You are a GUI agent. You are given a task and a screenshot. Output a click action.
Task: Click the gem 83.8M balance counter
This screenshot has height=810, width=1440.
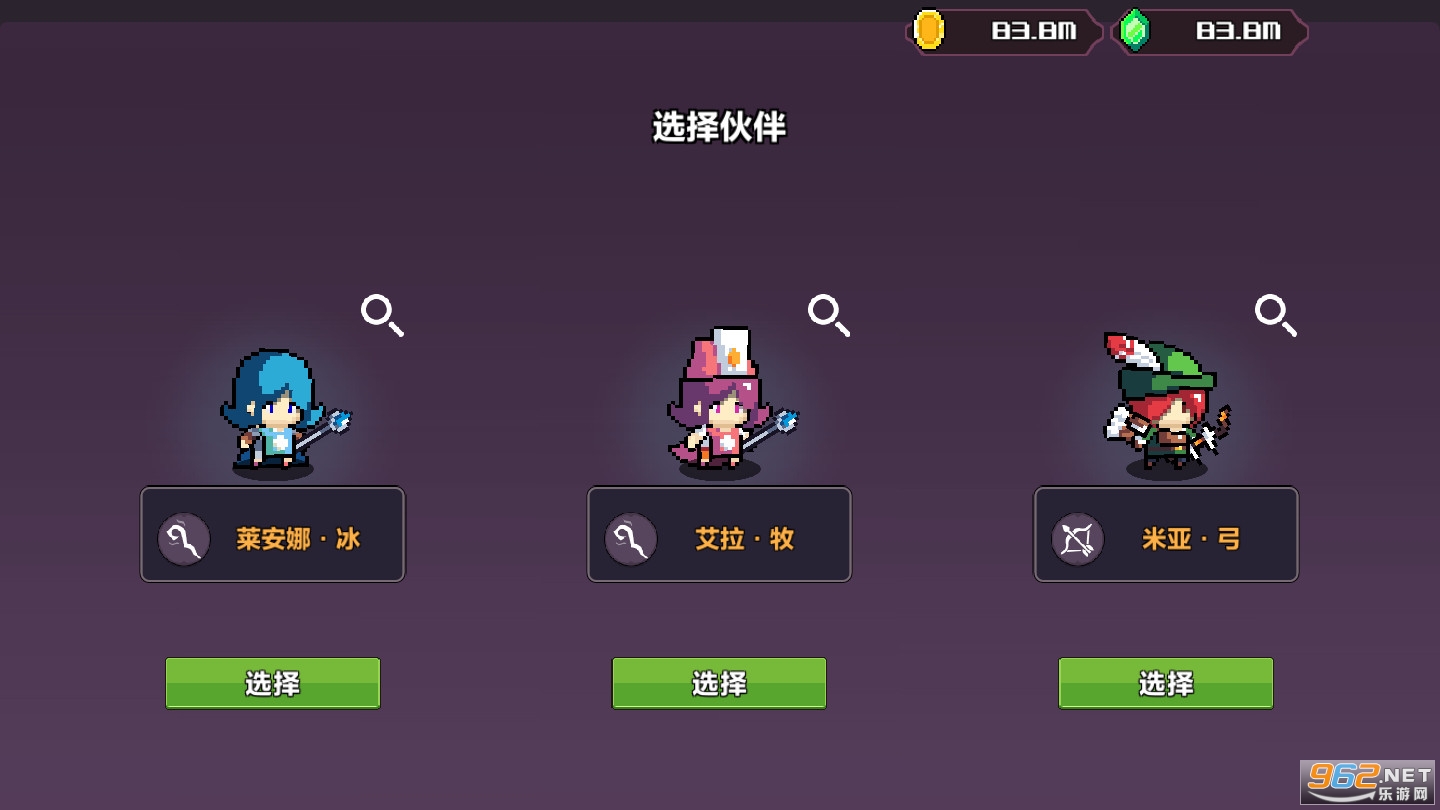click(x=1238, y=31)
